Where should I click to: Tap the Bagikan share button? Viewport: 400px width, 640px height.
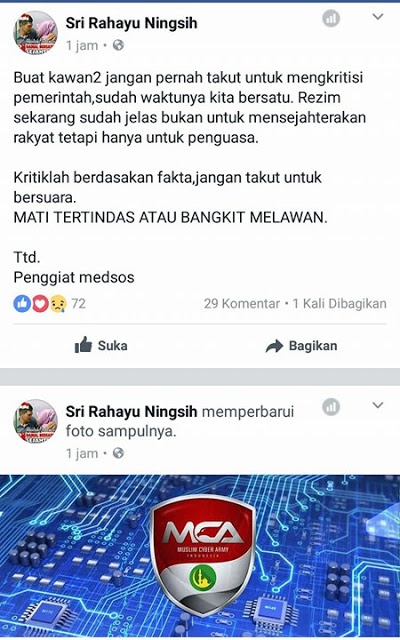click(301, 346)
